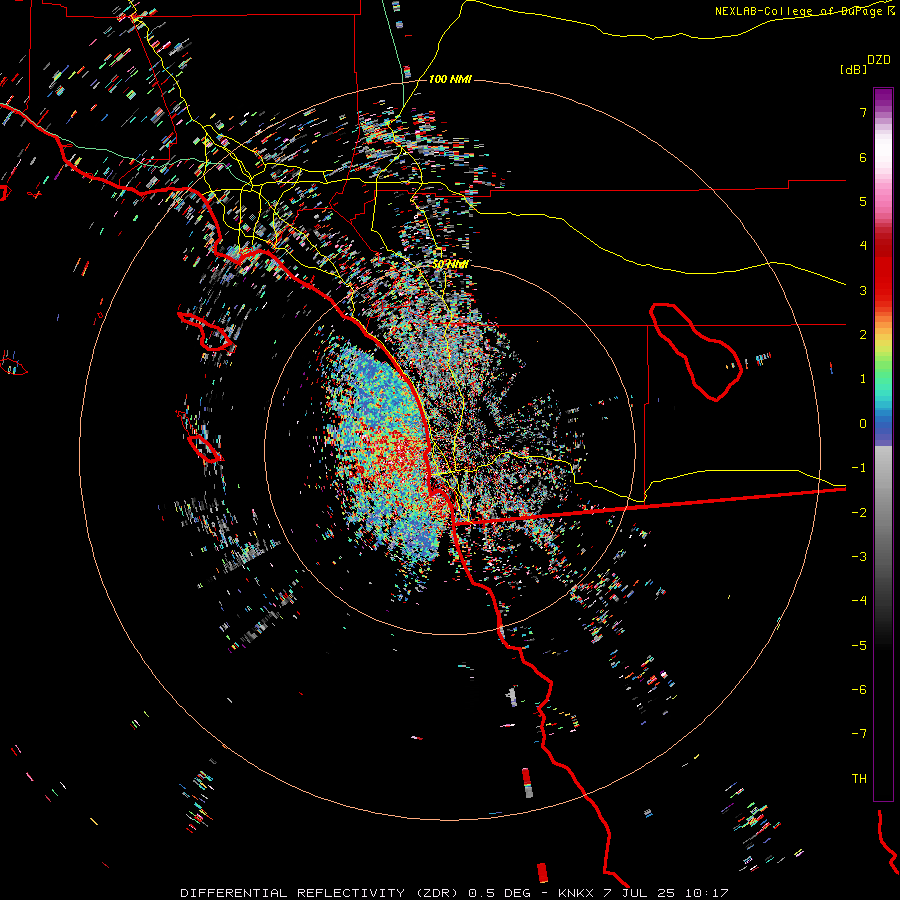This screenshot has height=900, width=900.
Task: Click the "-5" value on color scale
Action: (859, 645)
